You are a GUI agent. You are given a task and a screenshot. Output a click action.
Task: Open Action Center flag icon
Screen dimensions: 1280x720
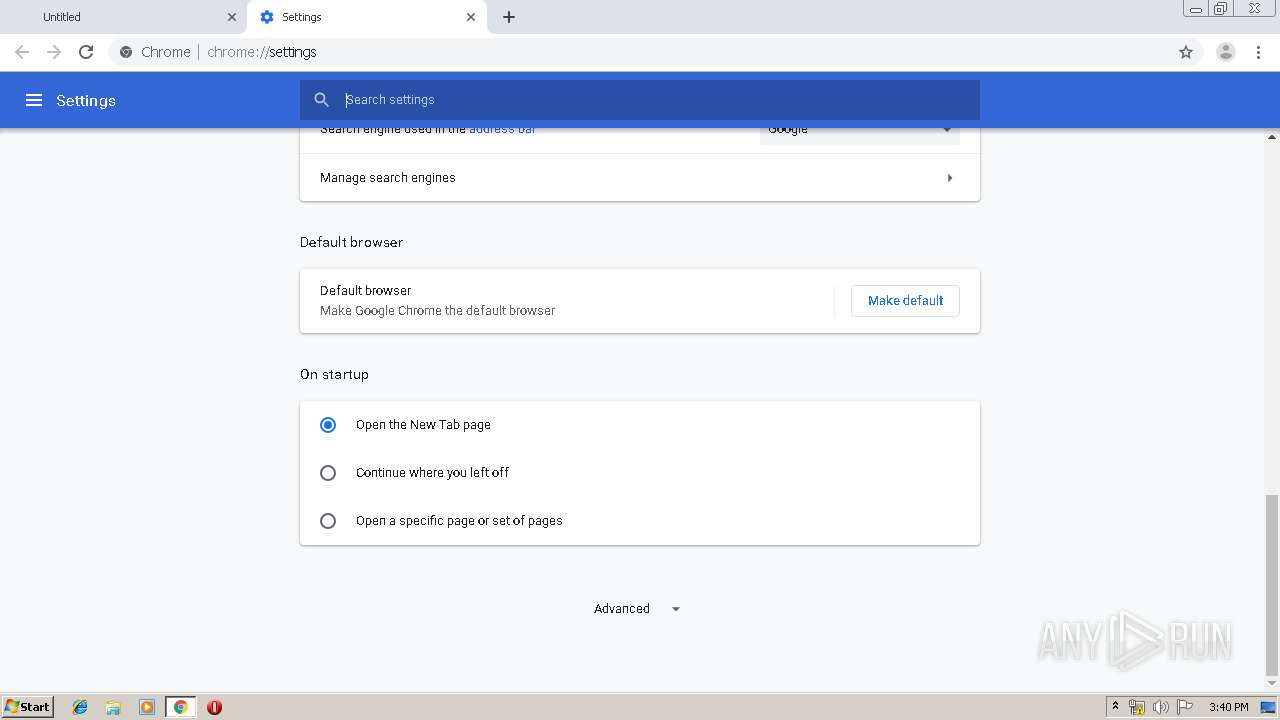(1185, 707)
